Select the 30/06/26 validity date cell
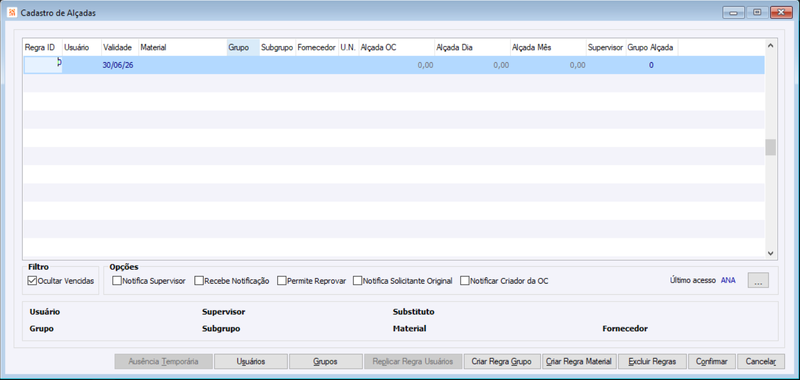 coord(120,65)
